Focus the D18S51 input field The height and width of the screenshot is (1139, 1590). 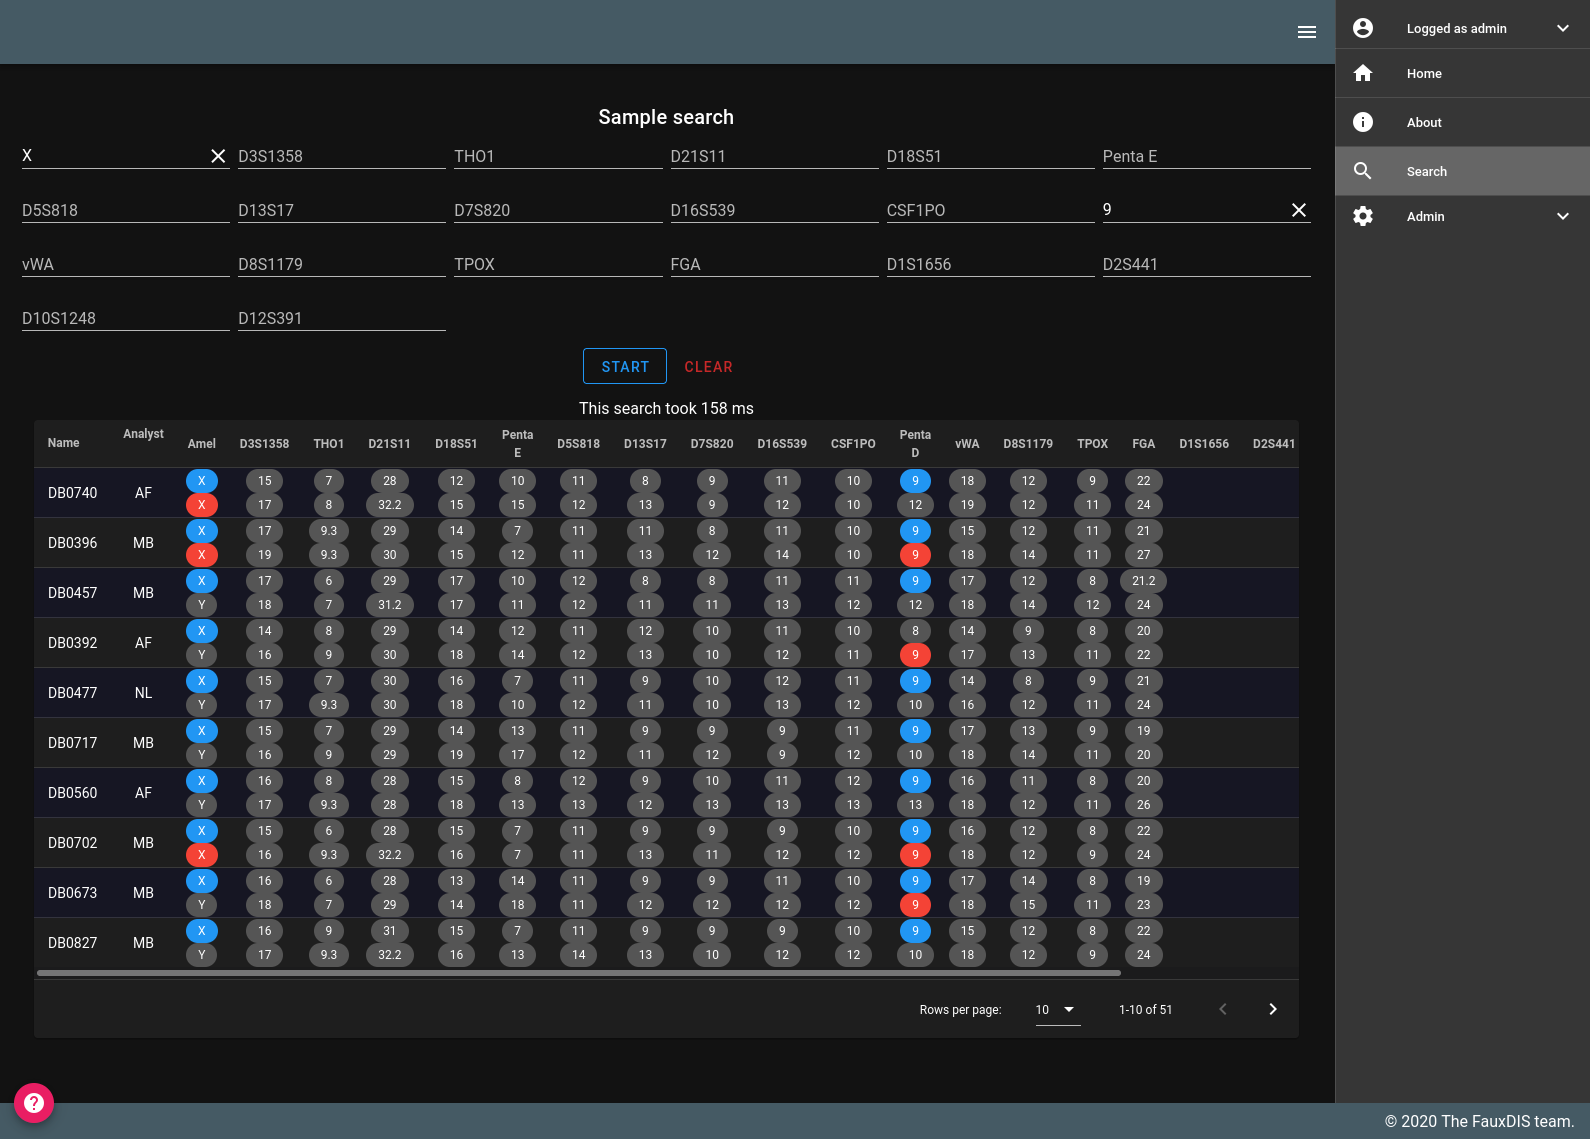coord(990,156)
